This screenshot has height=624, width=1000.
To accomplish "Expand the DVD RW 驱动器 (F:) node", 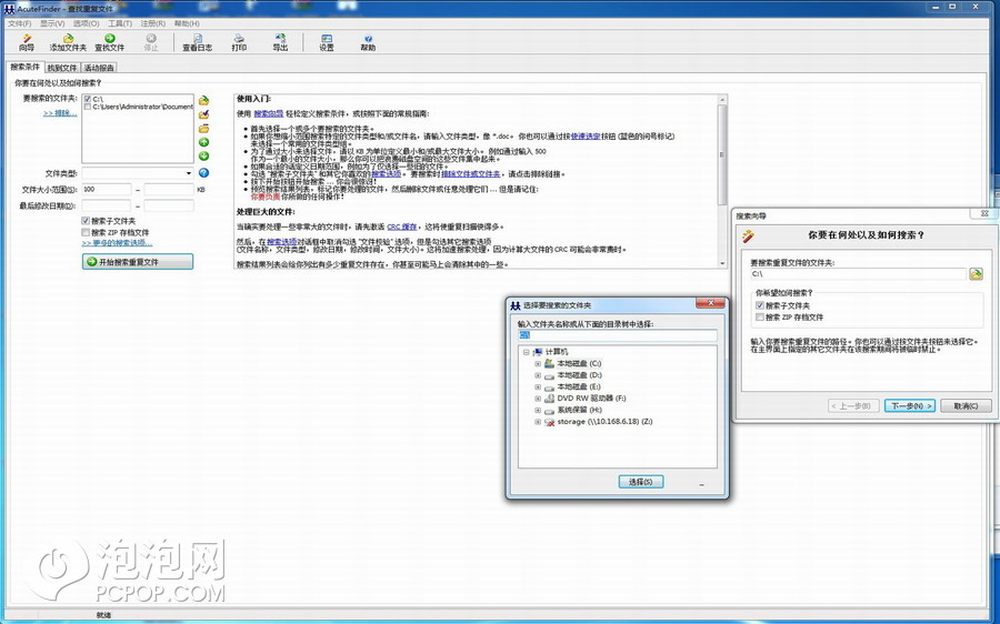I will coord(538,398).
